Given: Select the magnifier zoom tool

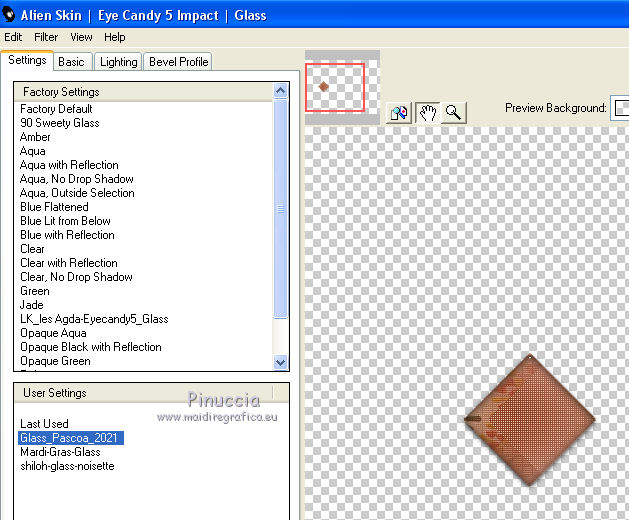Looking at the screenshot, I should click(x=453, y=113).
